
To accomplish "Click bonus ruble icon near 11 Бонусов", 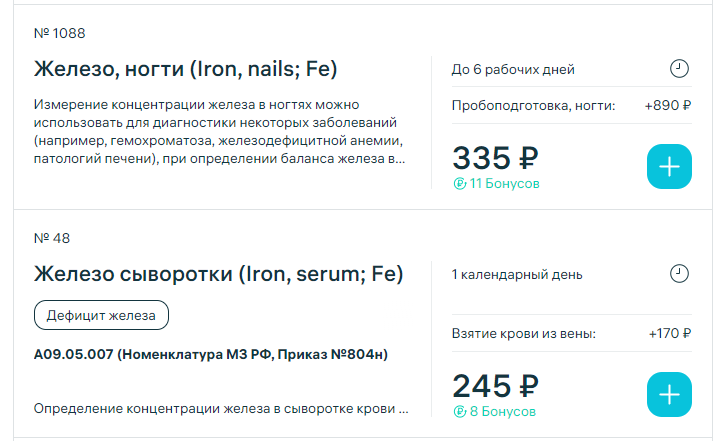I will click(460, 184).
